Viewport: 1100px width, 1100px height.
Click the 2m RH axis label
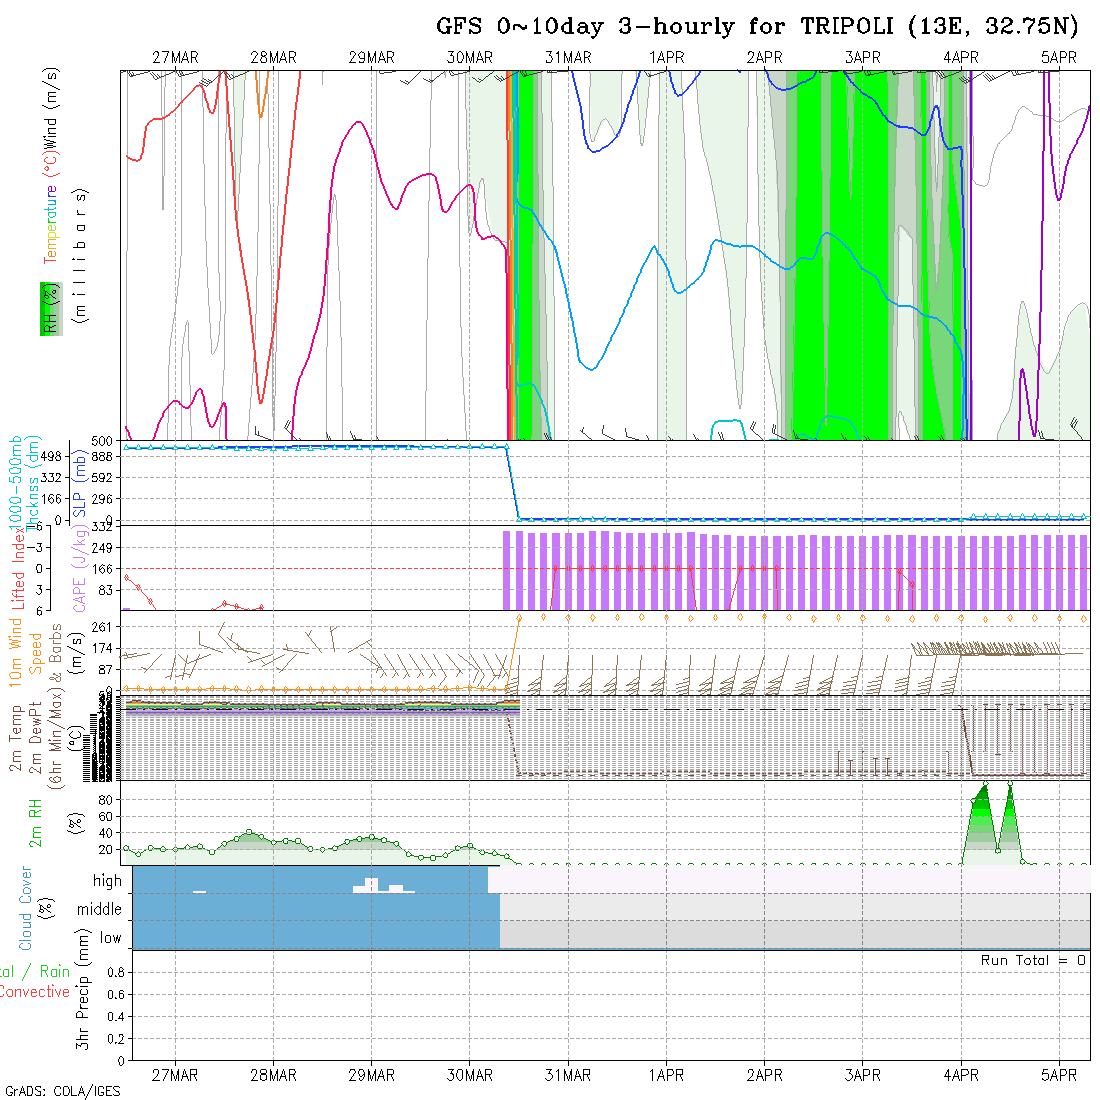pyautogui.click(x=35, y=822)
